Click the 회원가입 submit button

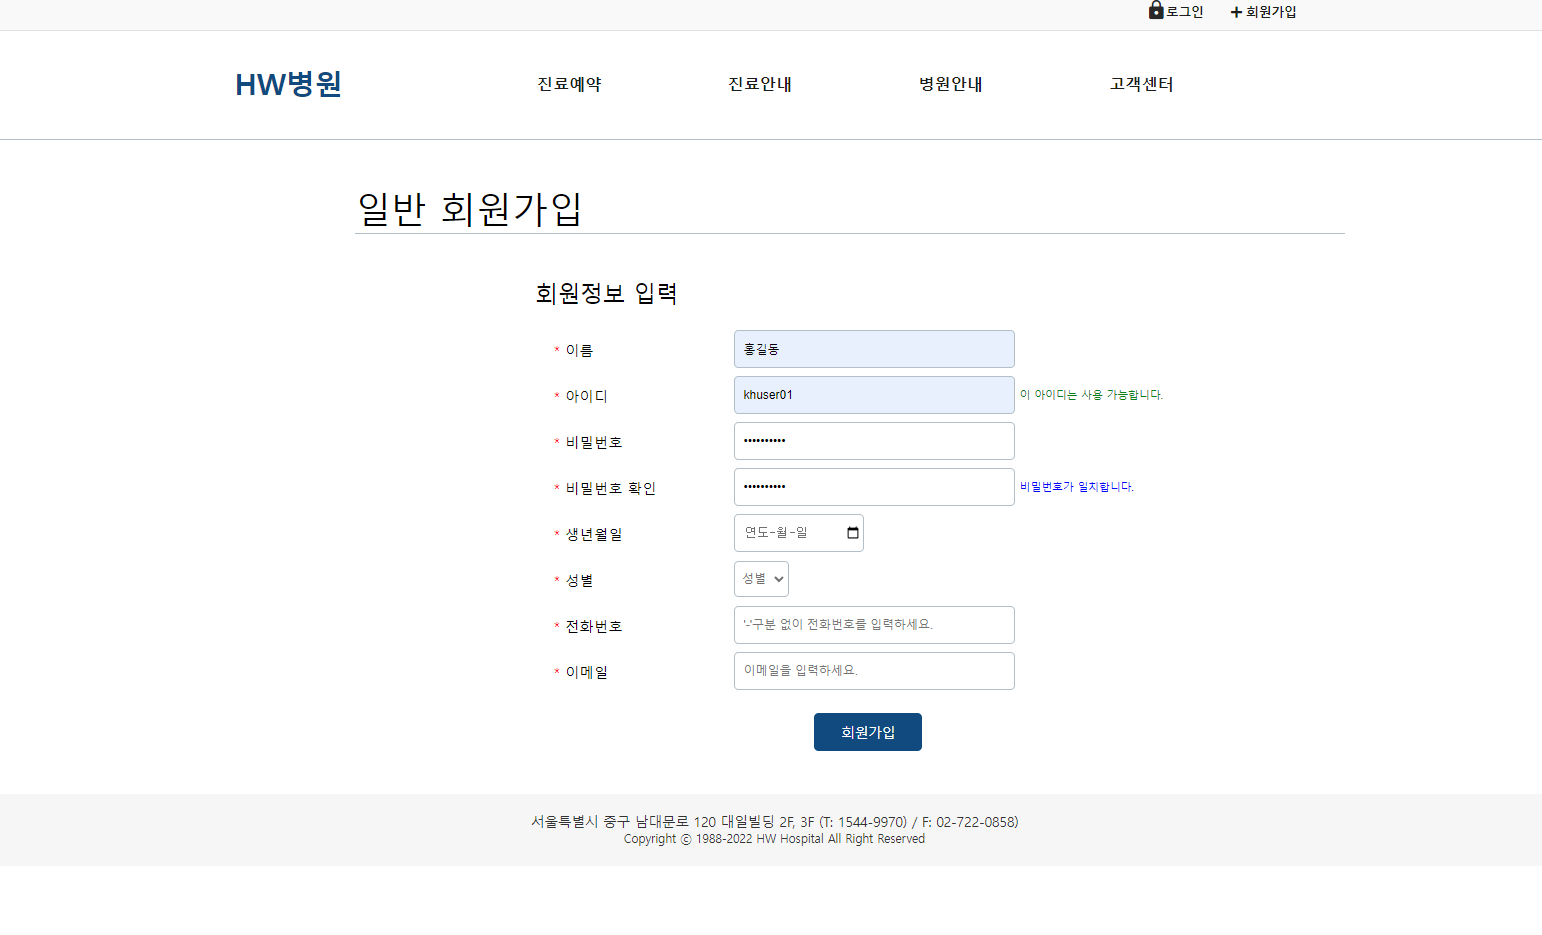click(x=867, y=731)
